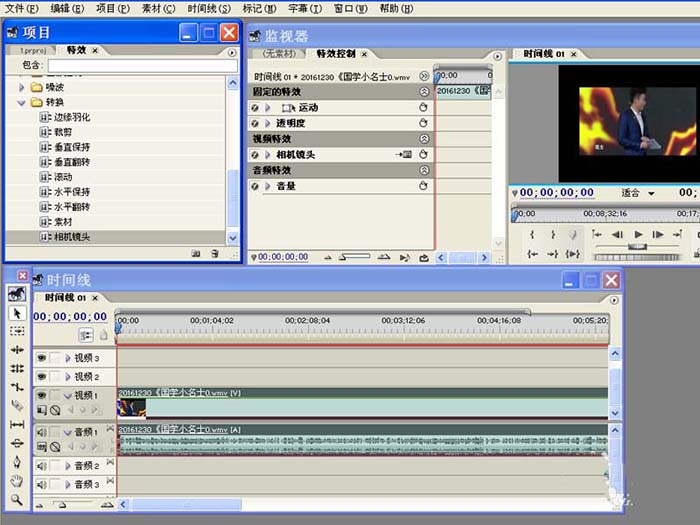
Task: Set the Out point in the monitor
Action: [x=553, y=234]
